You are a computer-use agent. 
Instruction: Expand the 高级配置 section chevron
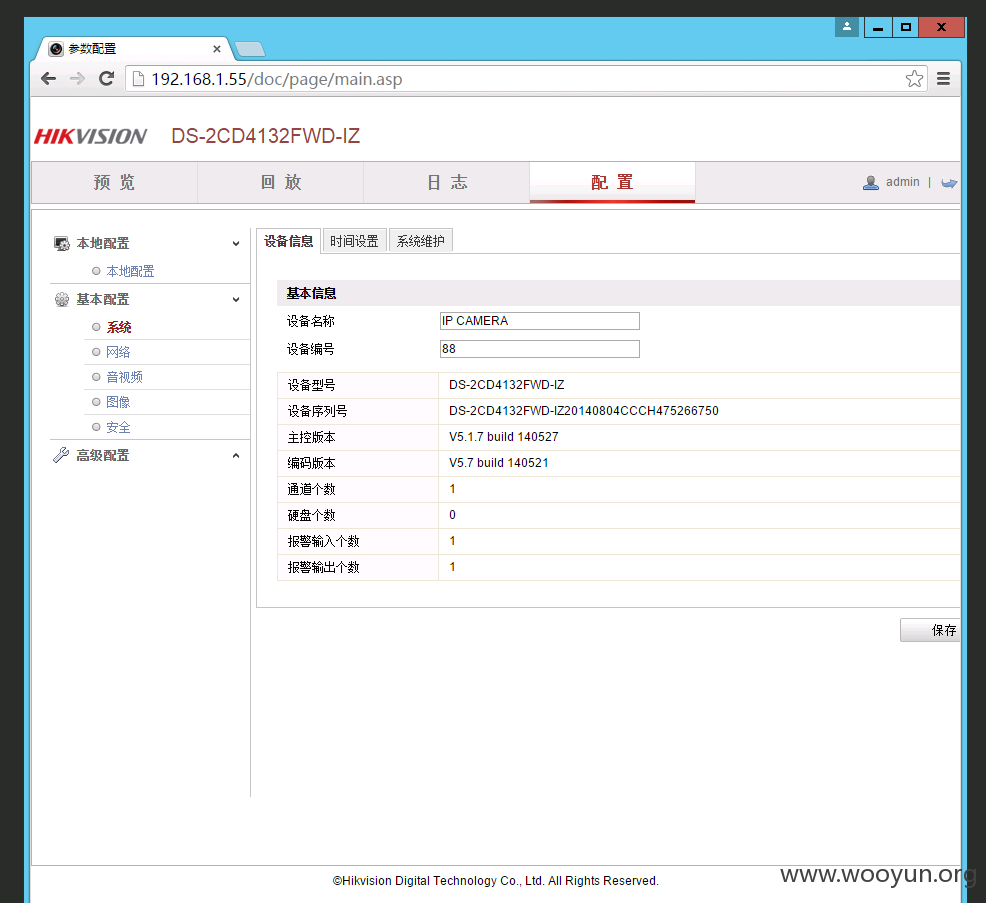tap(236, 455)
